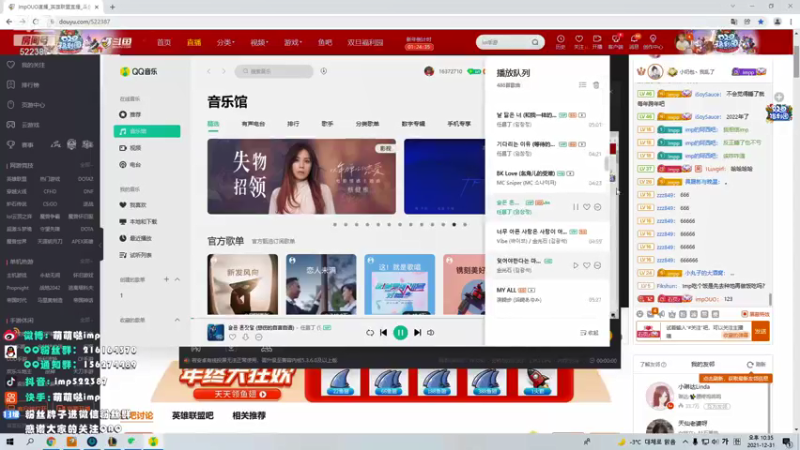Switch to the 排行 tab
The width and height of the screenshot is (800, 450).
293,124
